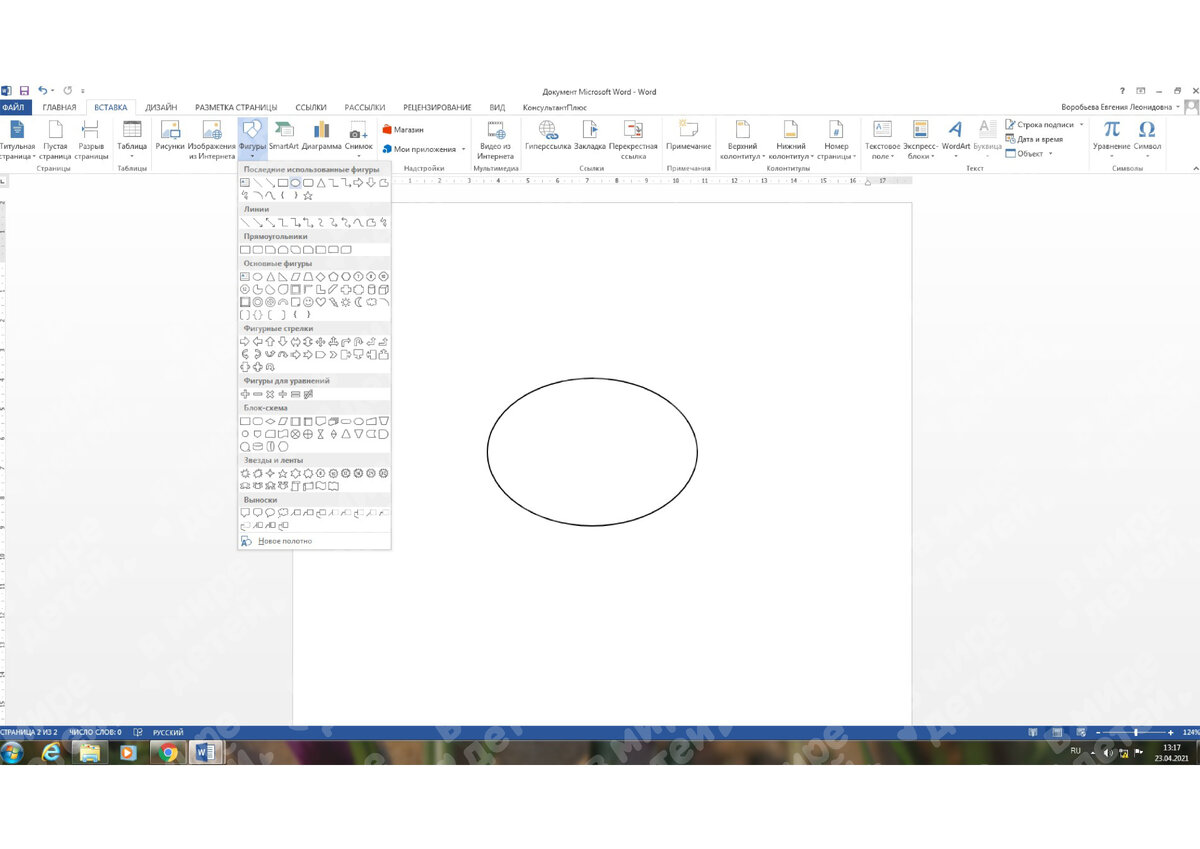1200x849 pixels.
Task: Pick the up block arrow under Фигурные стрелки
Action: coord(270,341)
